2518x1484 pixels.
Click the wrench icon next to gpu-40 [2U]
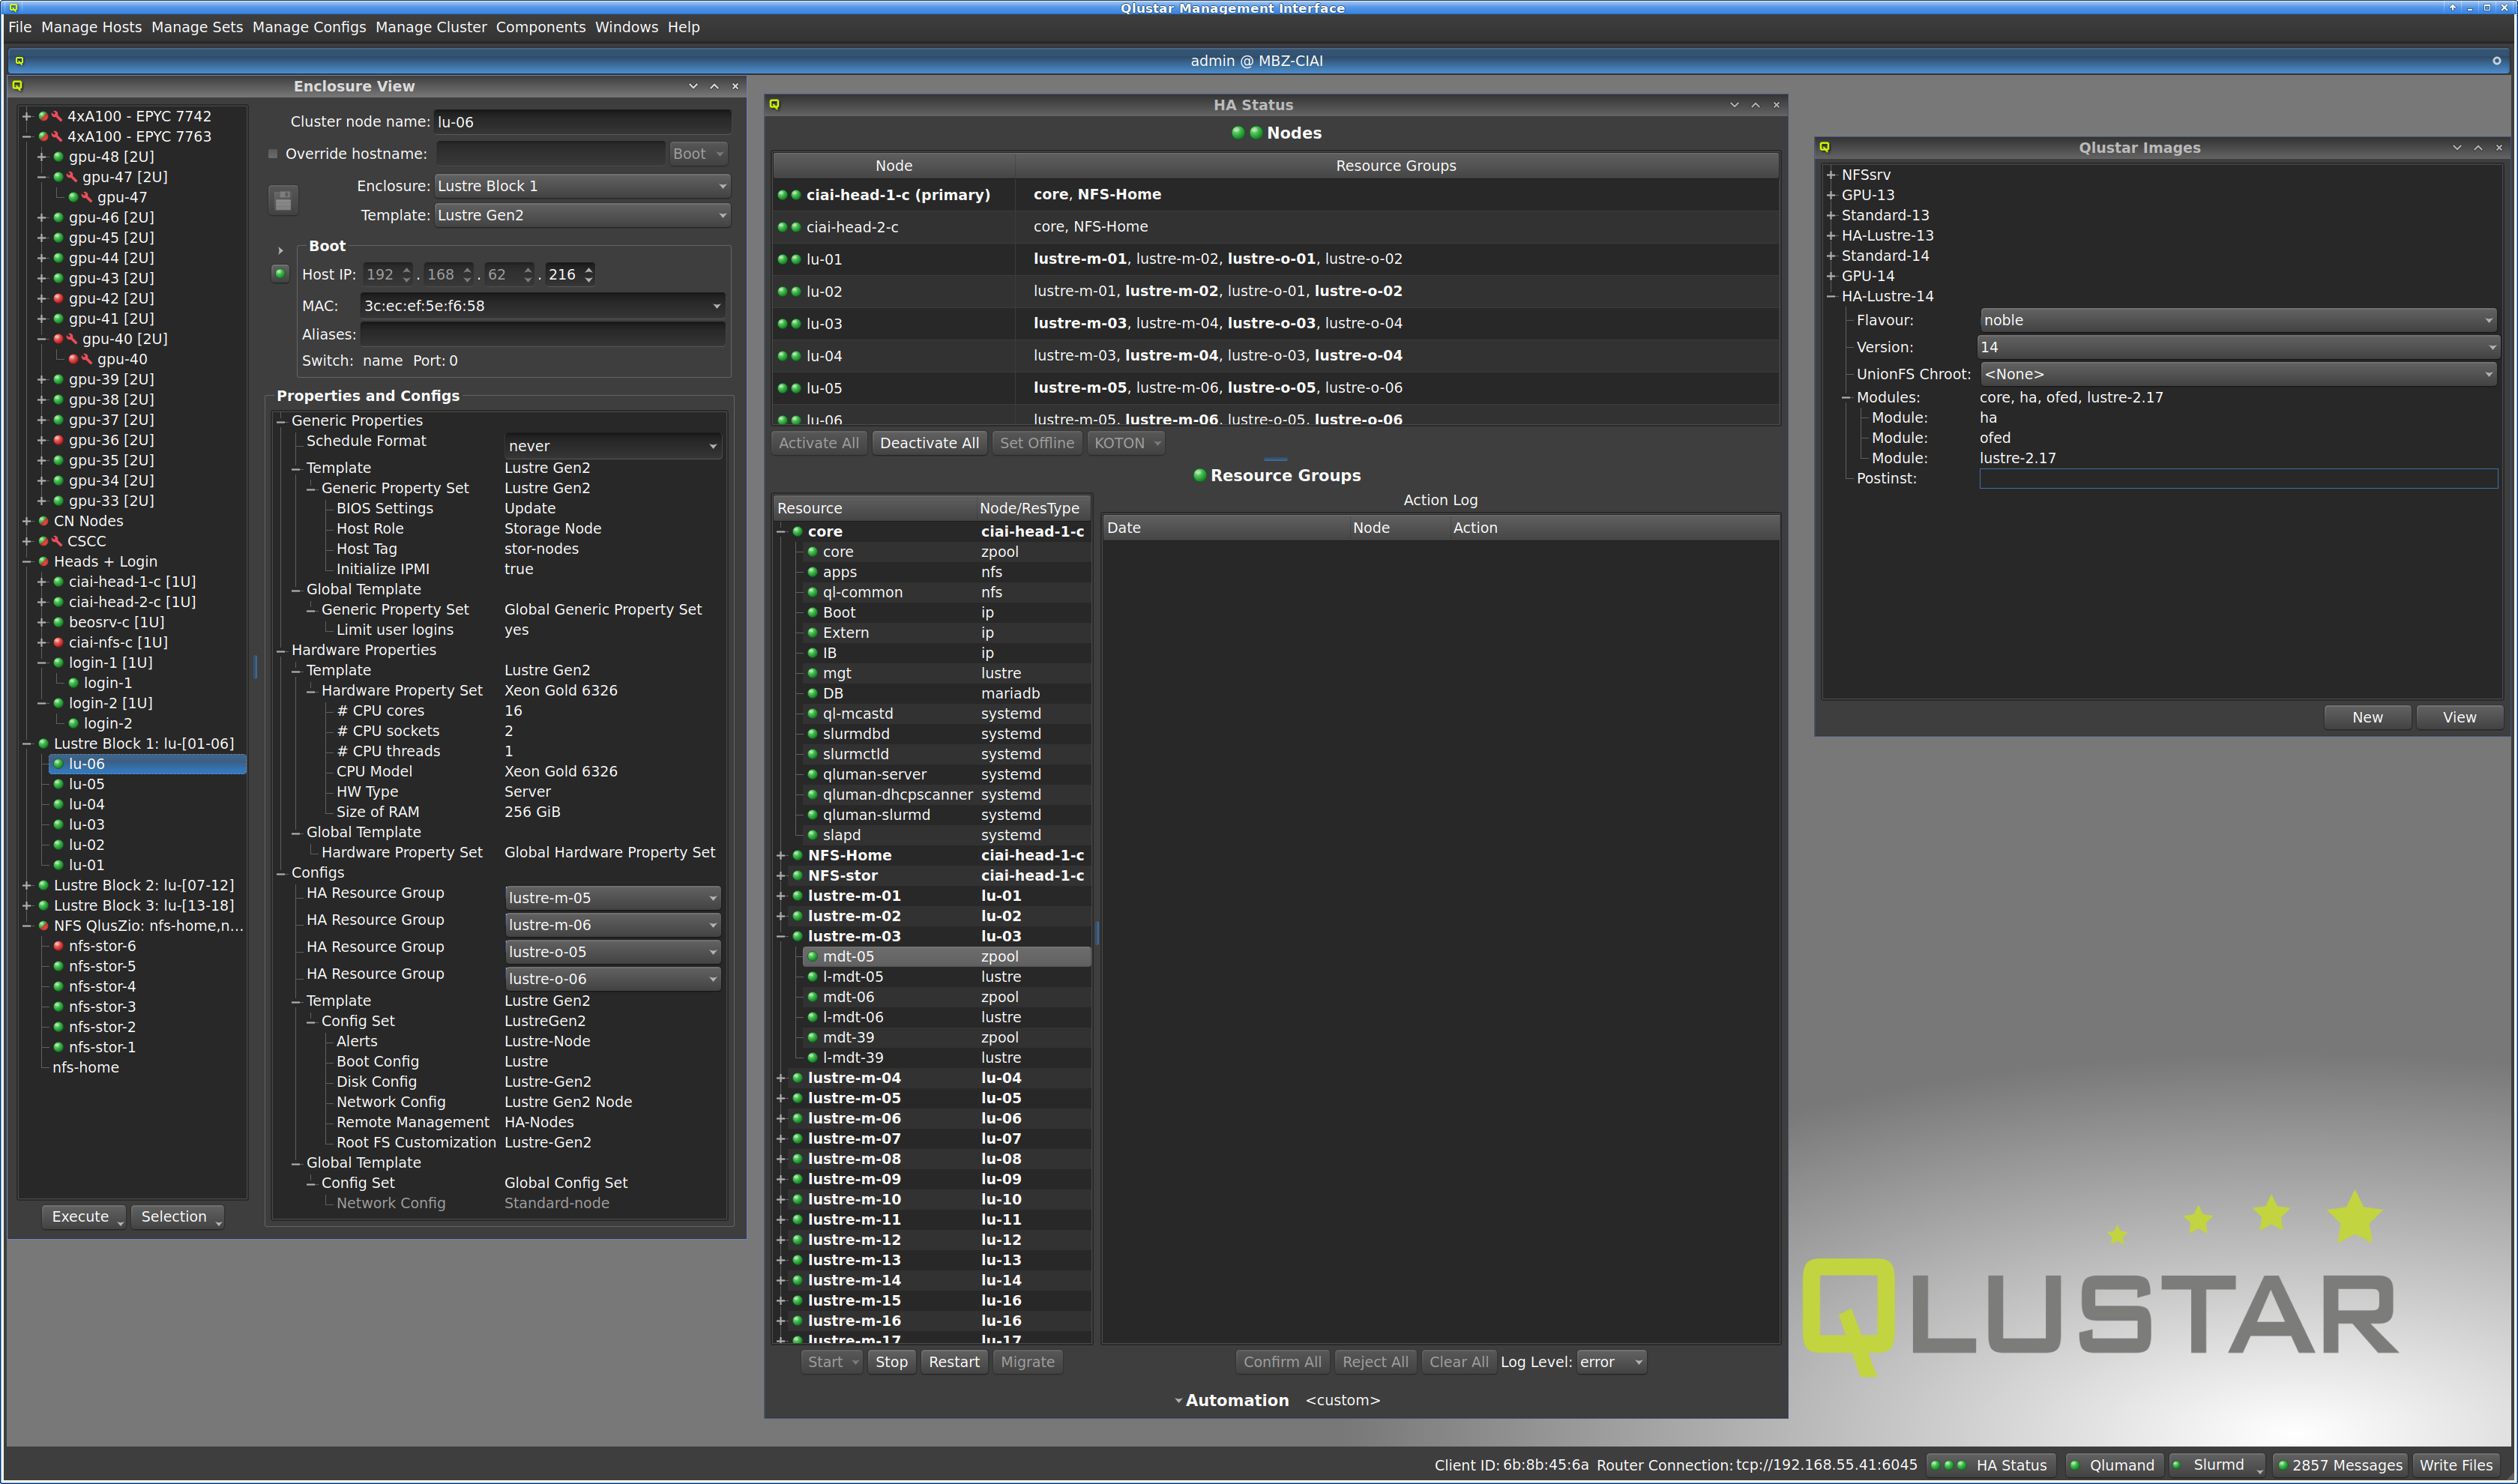tap(72, 339)
